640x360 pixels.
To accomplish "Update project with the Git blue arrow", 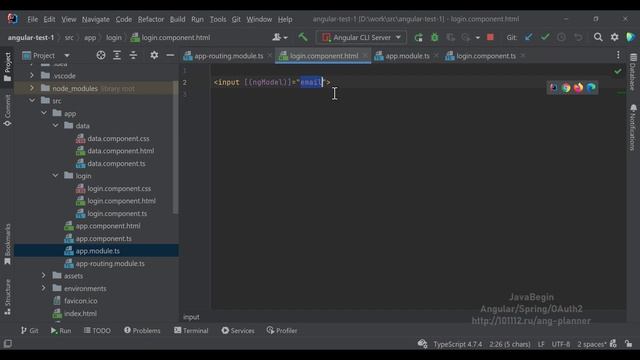I will (x=529, y=37).
